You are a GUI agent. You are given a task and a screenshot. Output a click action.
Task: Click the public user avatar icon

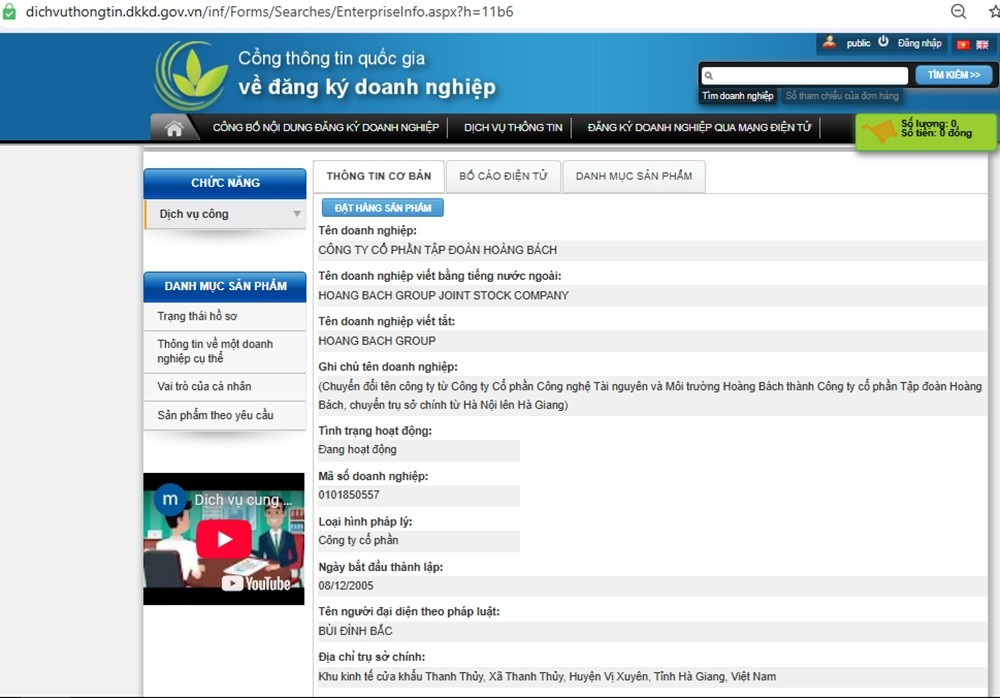click(x=829, y=43)
